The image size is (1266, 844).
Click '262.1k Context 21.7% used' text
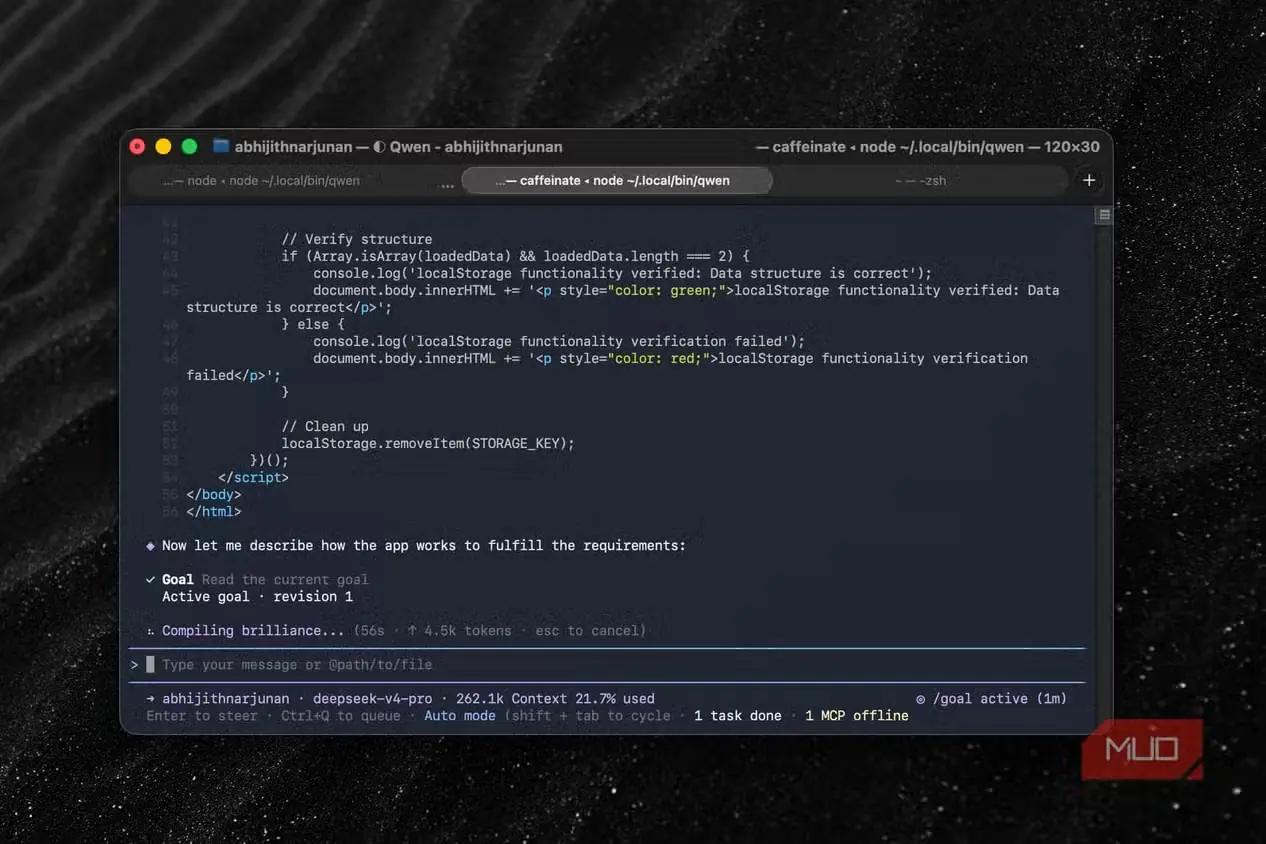(x=555, y=699)
